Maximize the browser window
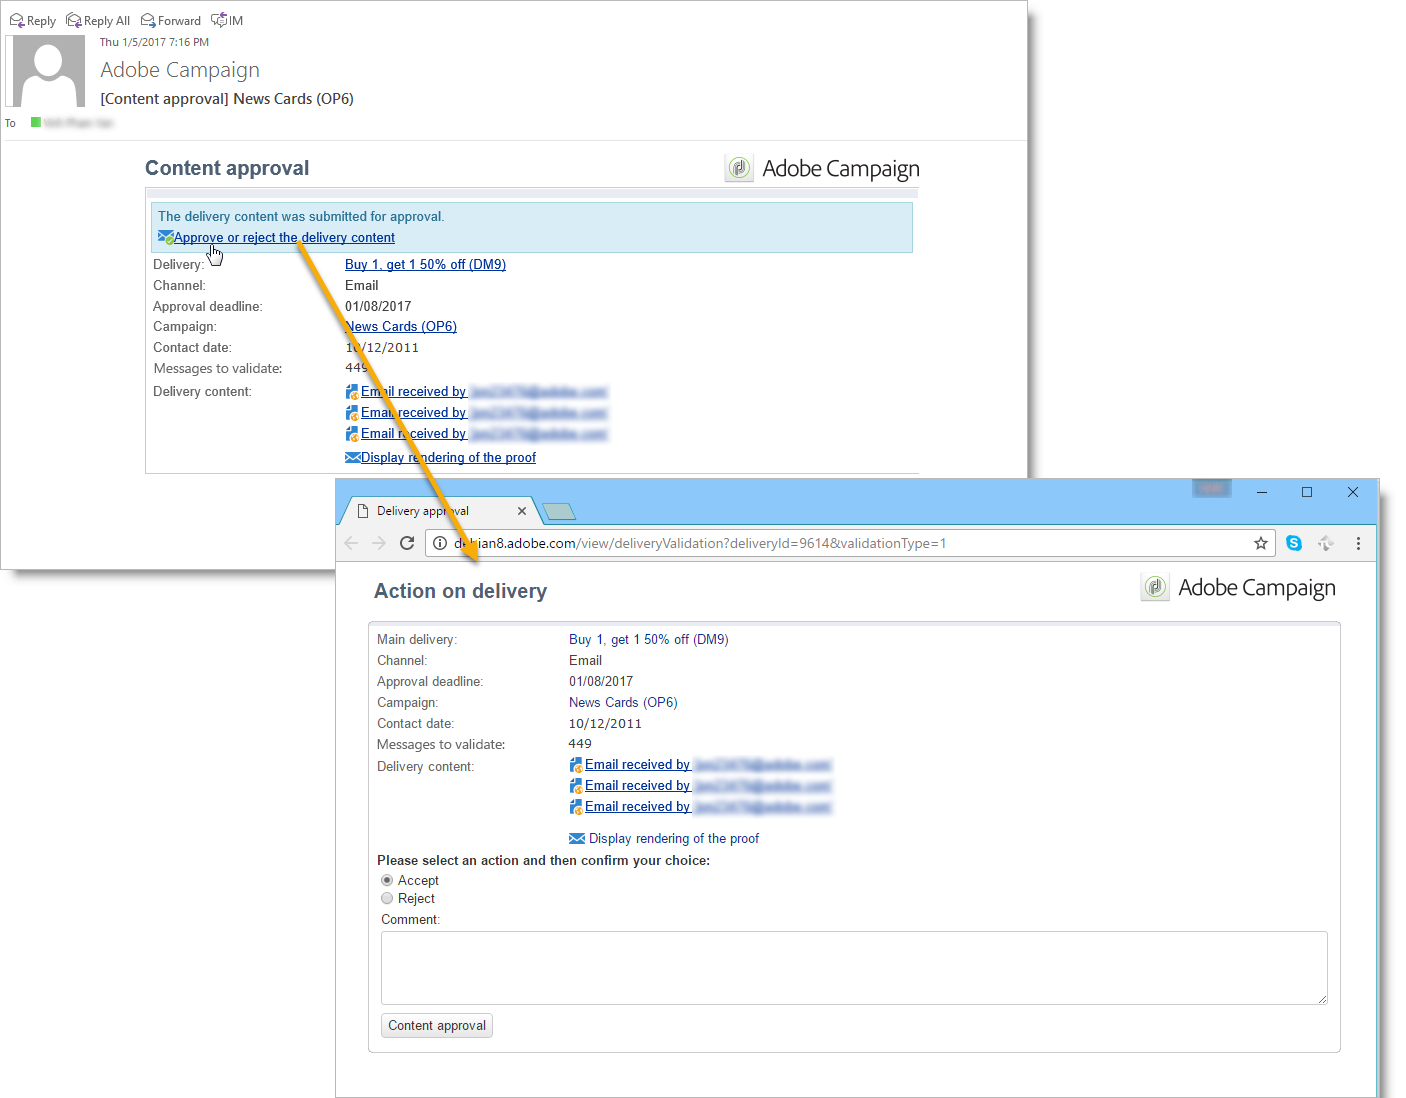This screenshot has height=1098, width=1406. 1307,492
